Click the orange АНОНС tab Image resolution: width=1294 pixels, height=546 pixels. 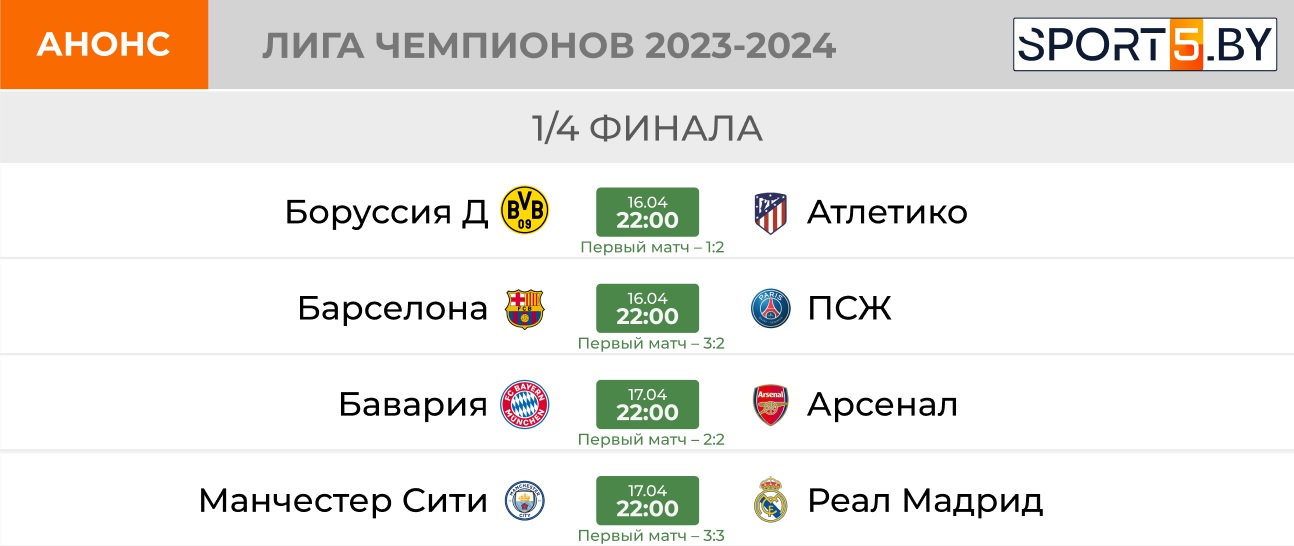(104, 44)
